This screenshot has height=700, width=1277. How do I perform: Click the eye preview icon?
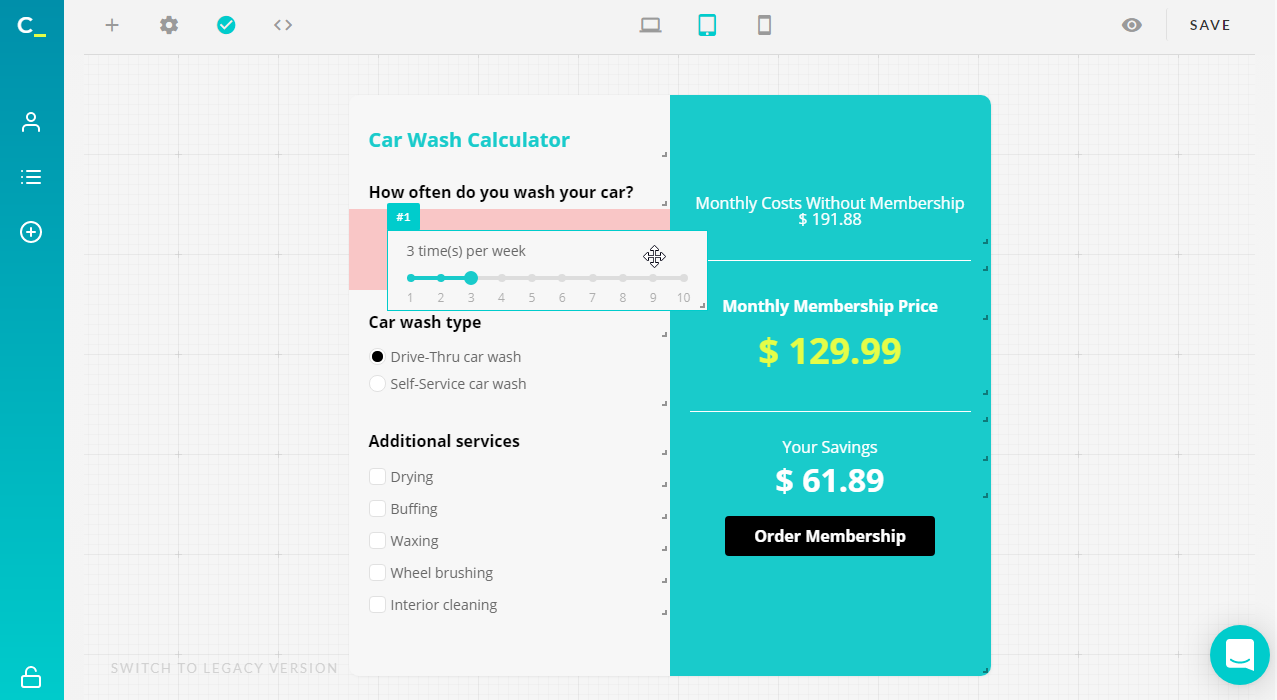point(1131,24)
